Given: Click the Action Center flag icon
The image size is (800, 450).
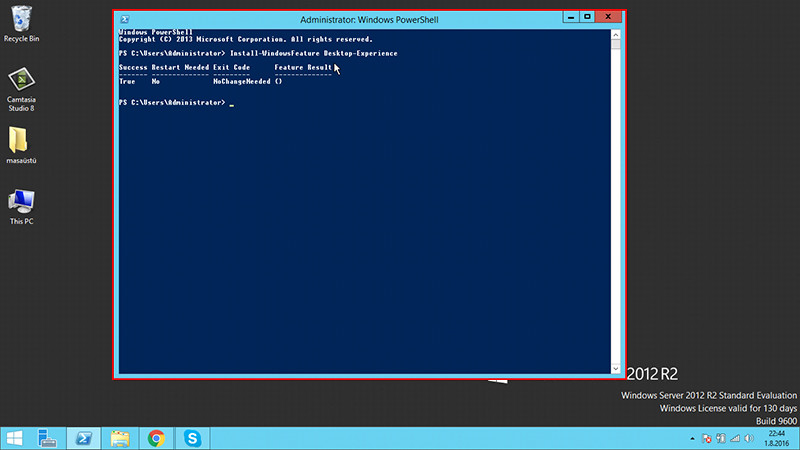Looking at the screenshot, I should (x=706, y=438).
